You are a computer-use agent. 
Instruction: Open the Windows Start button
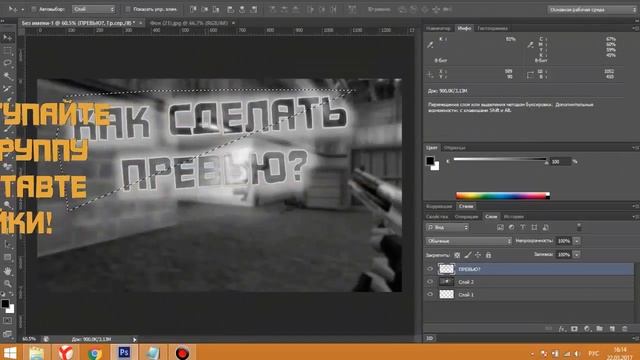9,352
